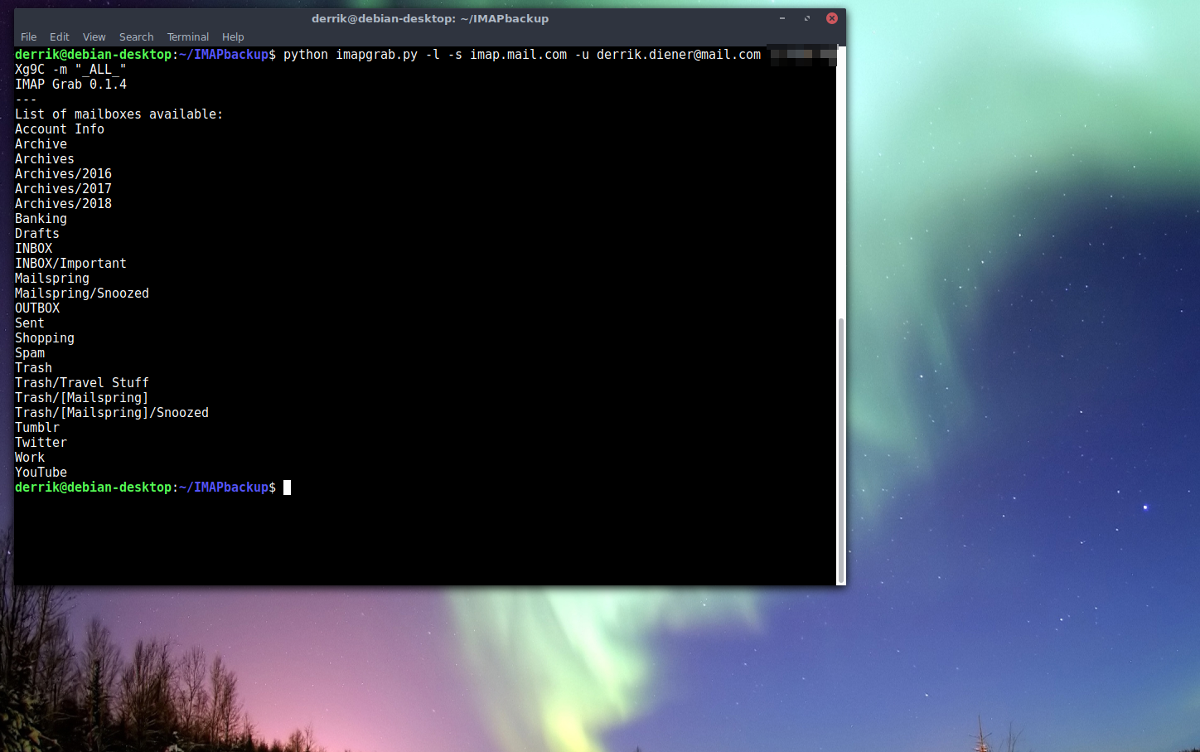Click the redacted password block in the command

pyautogui.click(x=805, y=56)
